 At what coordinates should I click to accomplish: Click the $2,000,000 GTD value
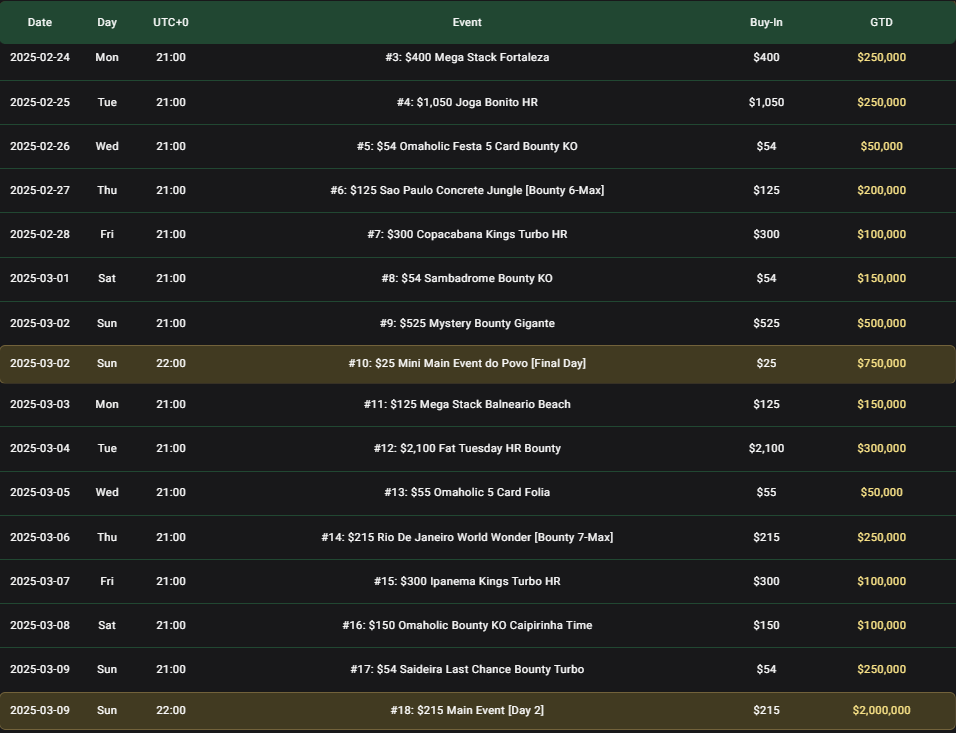coord(882,710)
